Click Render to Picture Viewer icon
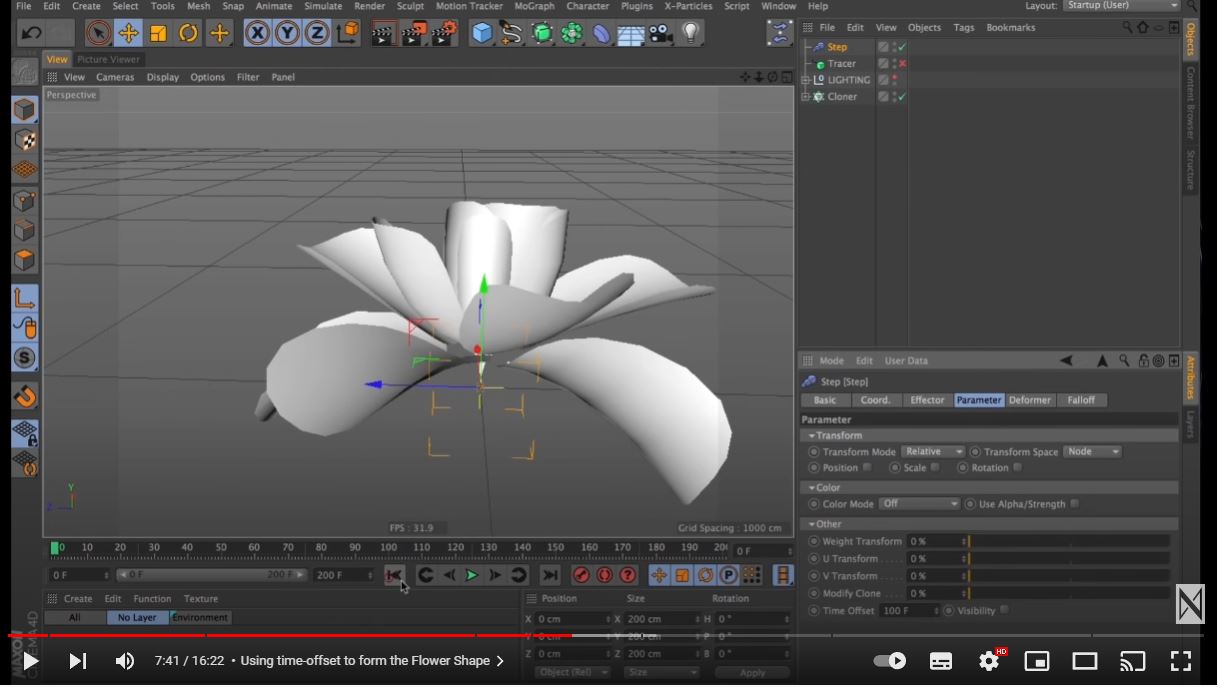The height and width of the screenshot is (687, 1218). (414, 34)
